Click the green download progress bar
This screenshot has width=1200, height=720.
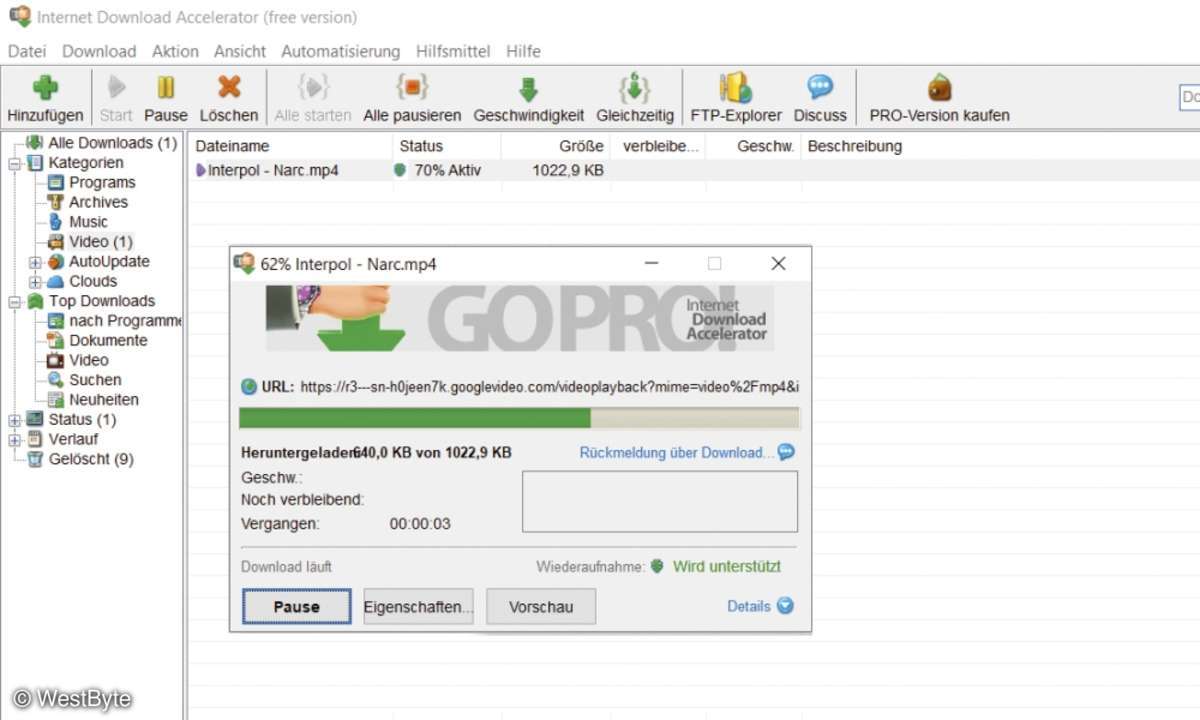click(519, 418)
